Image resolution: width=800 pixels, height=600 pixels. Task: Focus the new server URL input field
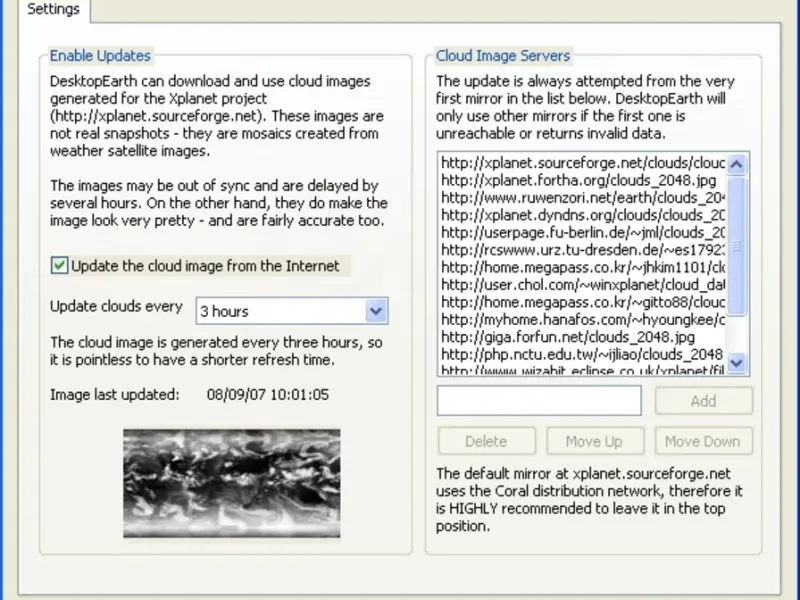tap(539, 401)
